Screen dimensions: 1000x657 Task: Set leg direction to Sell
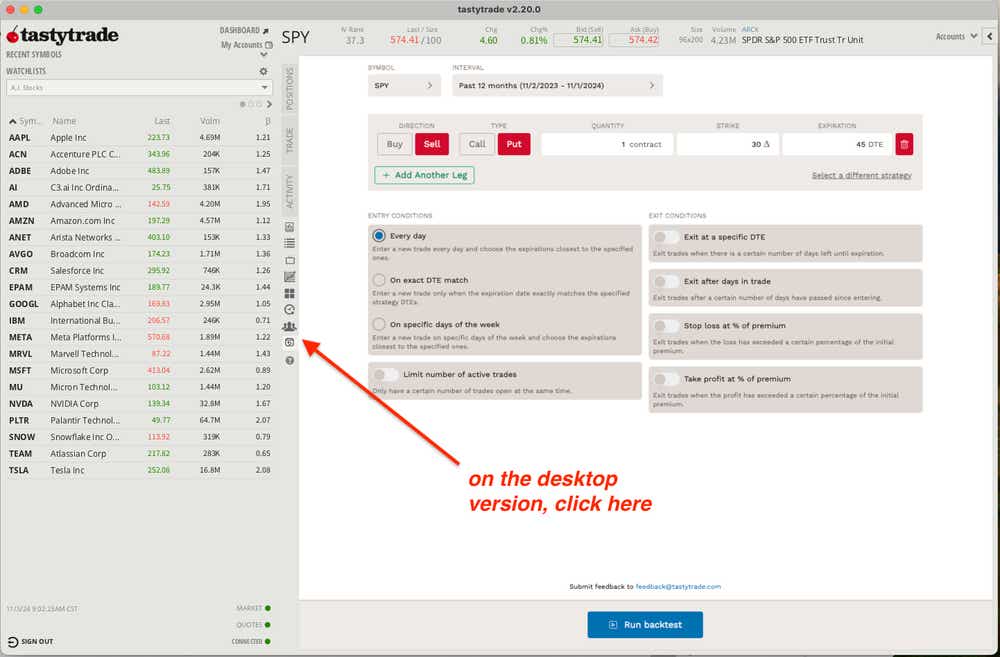click(x=432, y=144)
